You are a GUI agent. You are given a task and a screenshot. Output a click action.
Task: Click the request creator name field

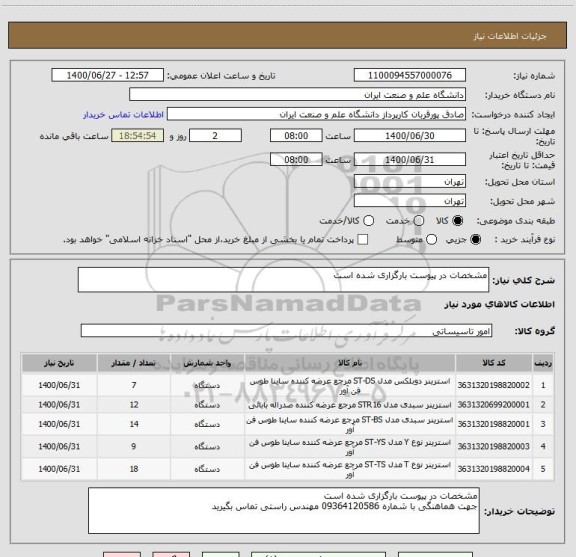pos(316,114)
